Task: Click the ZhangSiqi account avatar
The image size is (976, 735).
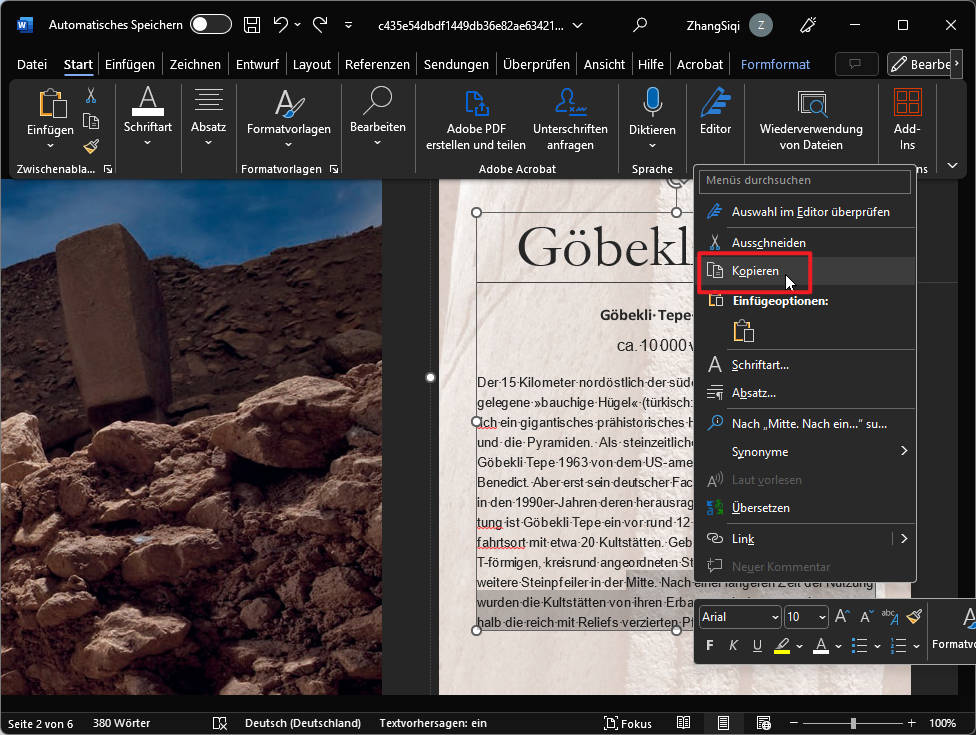Action: tap(761, 26)
